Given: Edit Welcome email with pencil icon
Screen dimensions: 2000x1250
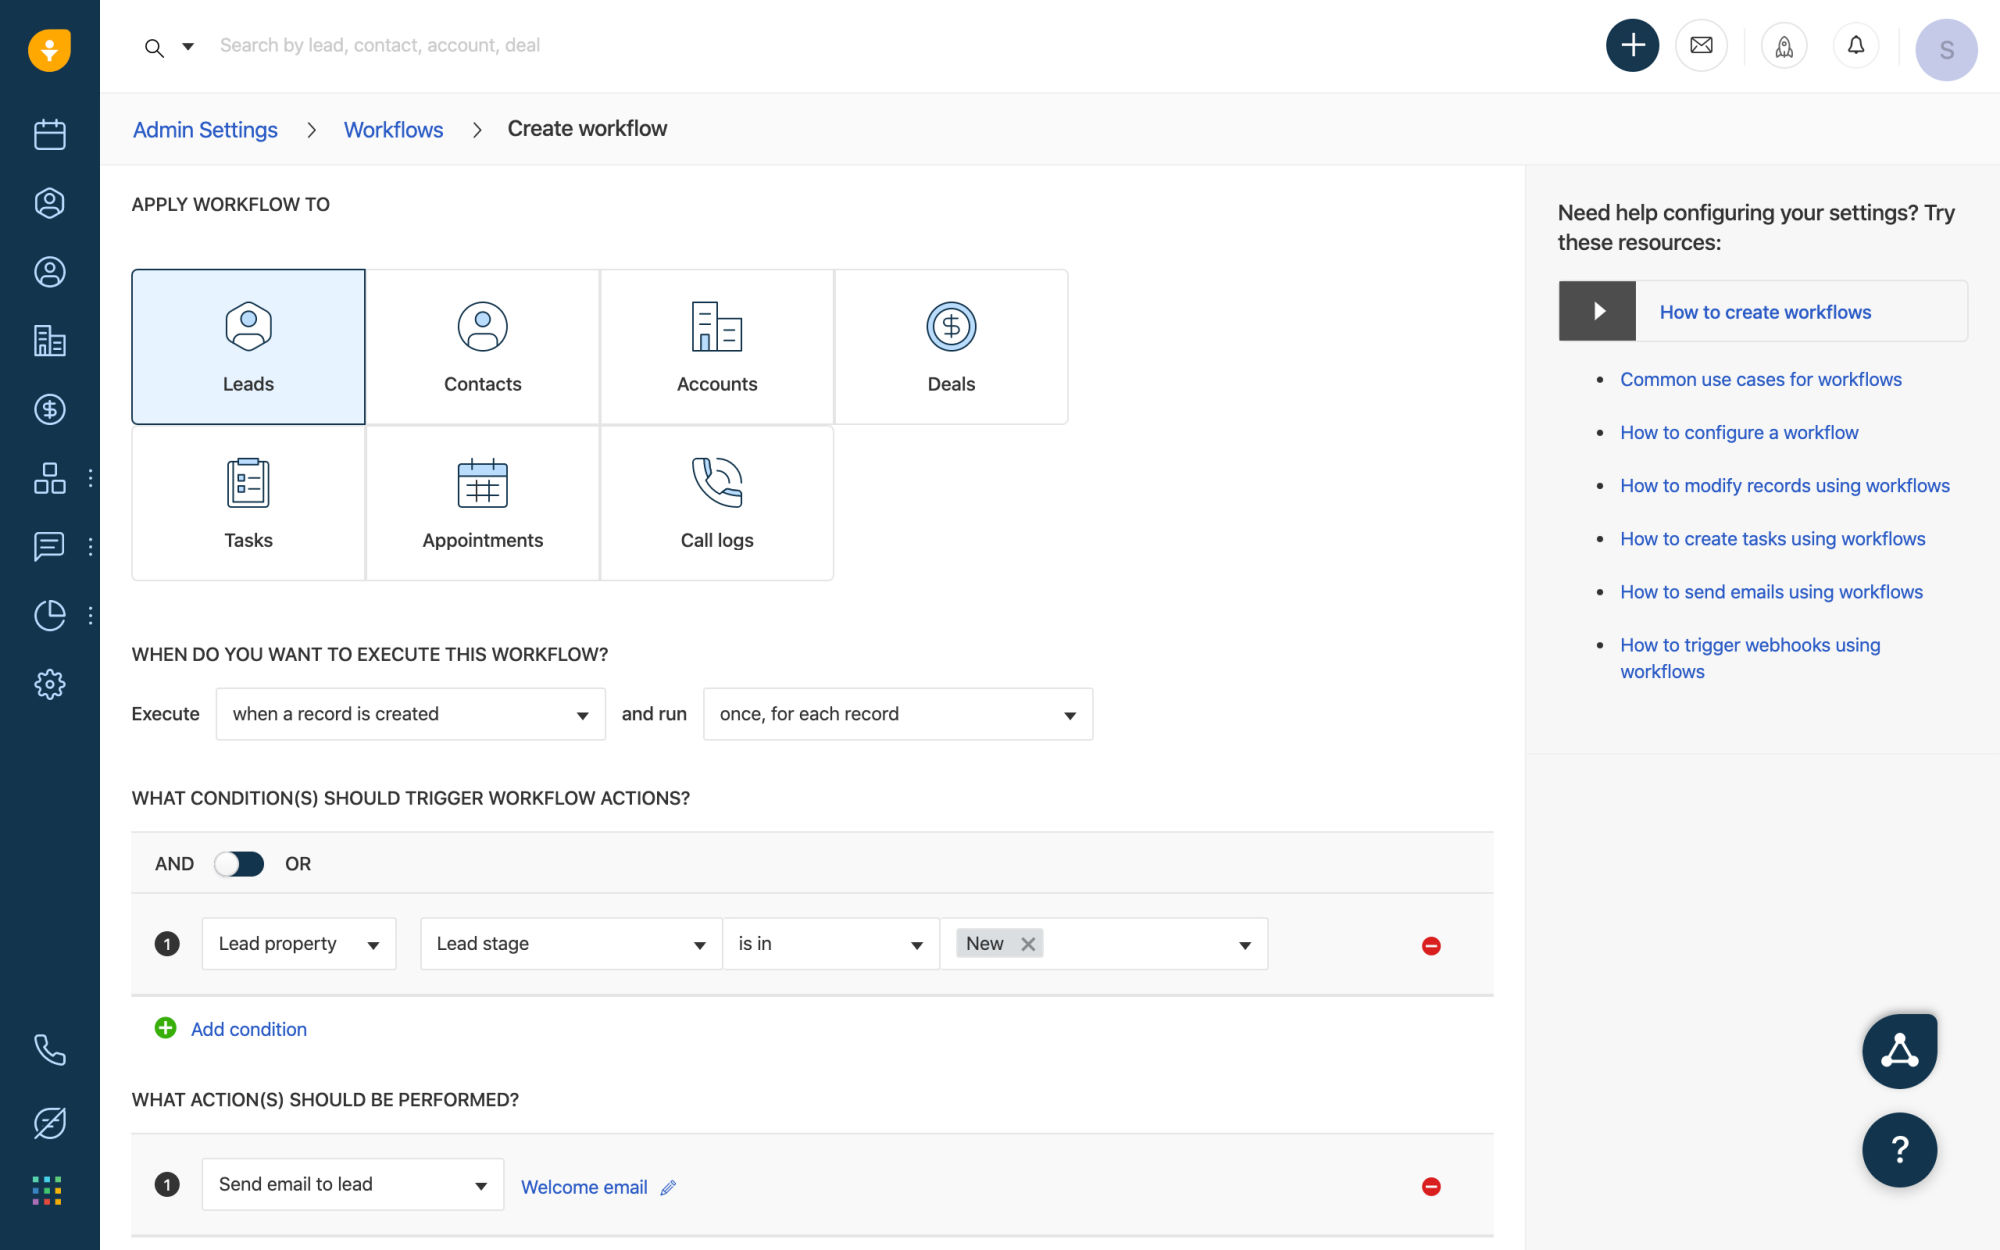Looking at the screenshot, I should (x=669, y=1187).
